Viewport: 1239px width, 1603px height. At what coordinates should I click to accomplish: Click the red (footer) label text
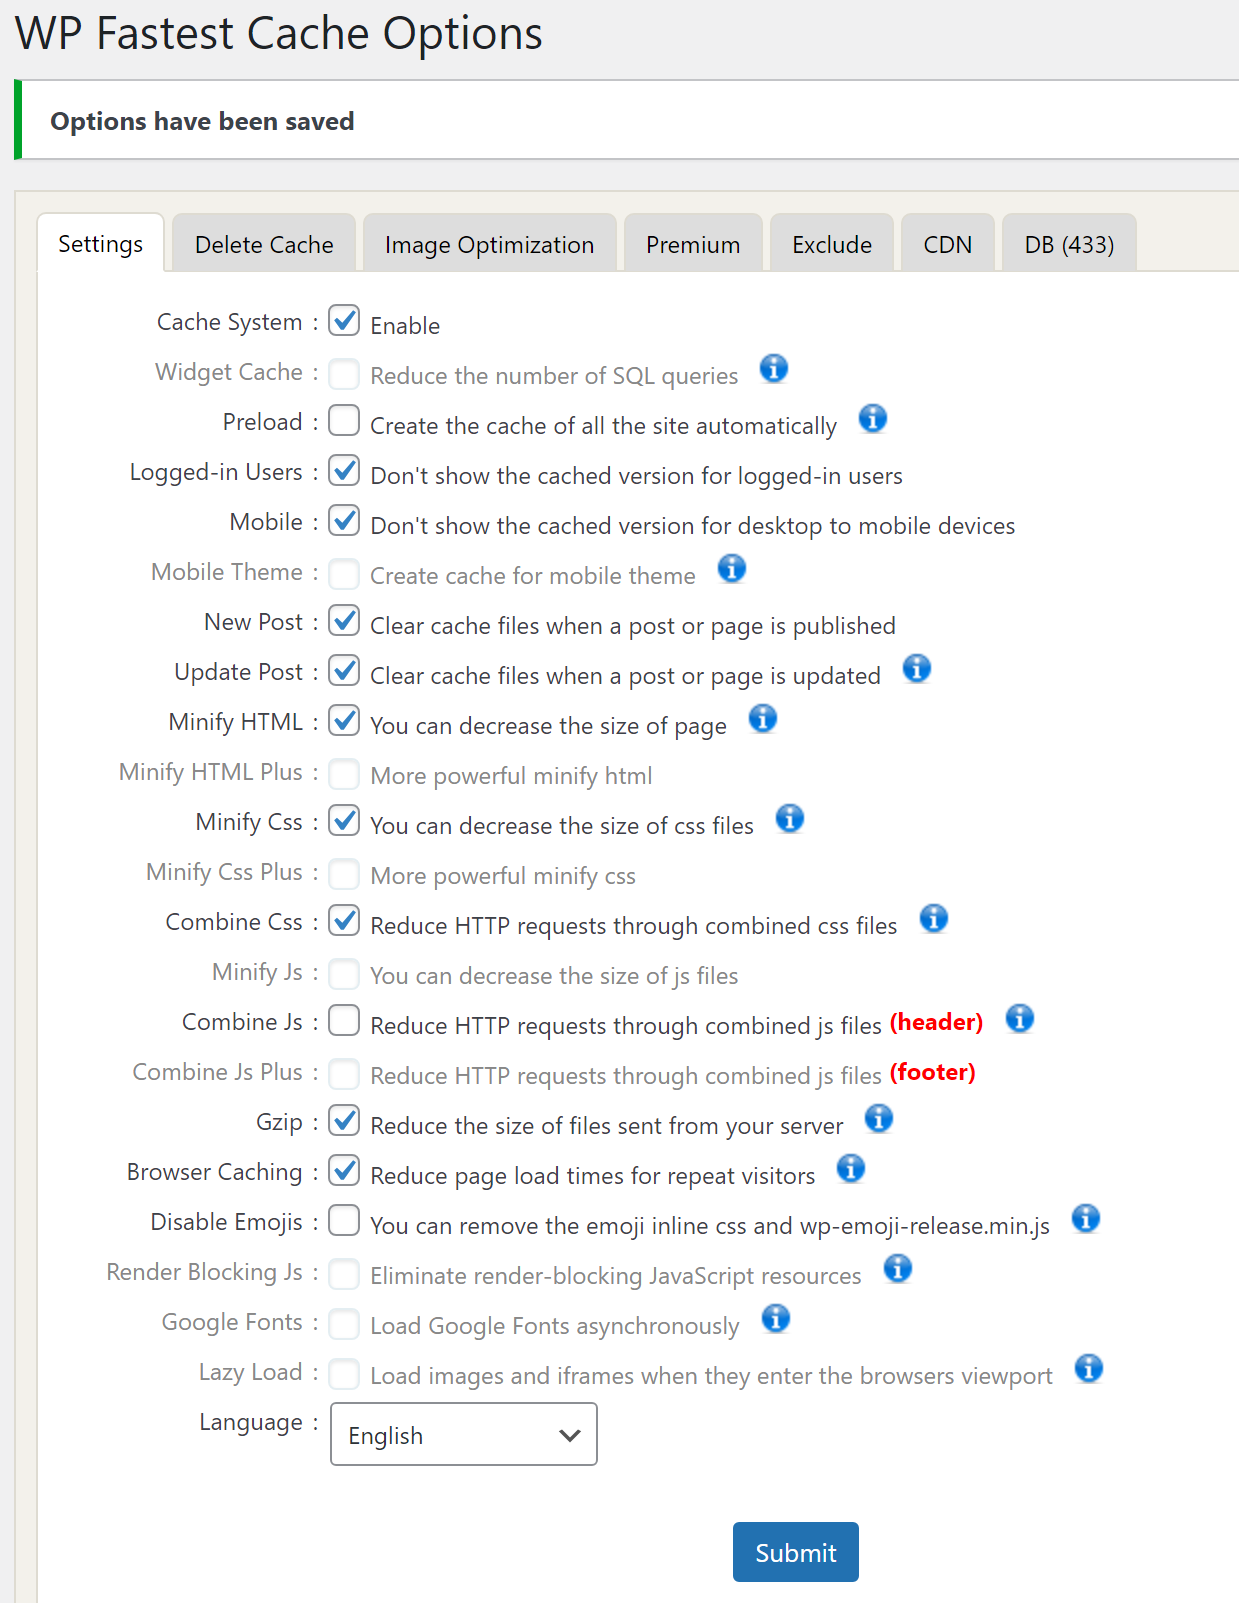933,1072
